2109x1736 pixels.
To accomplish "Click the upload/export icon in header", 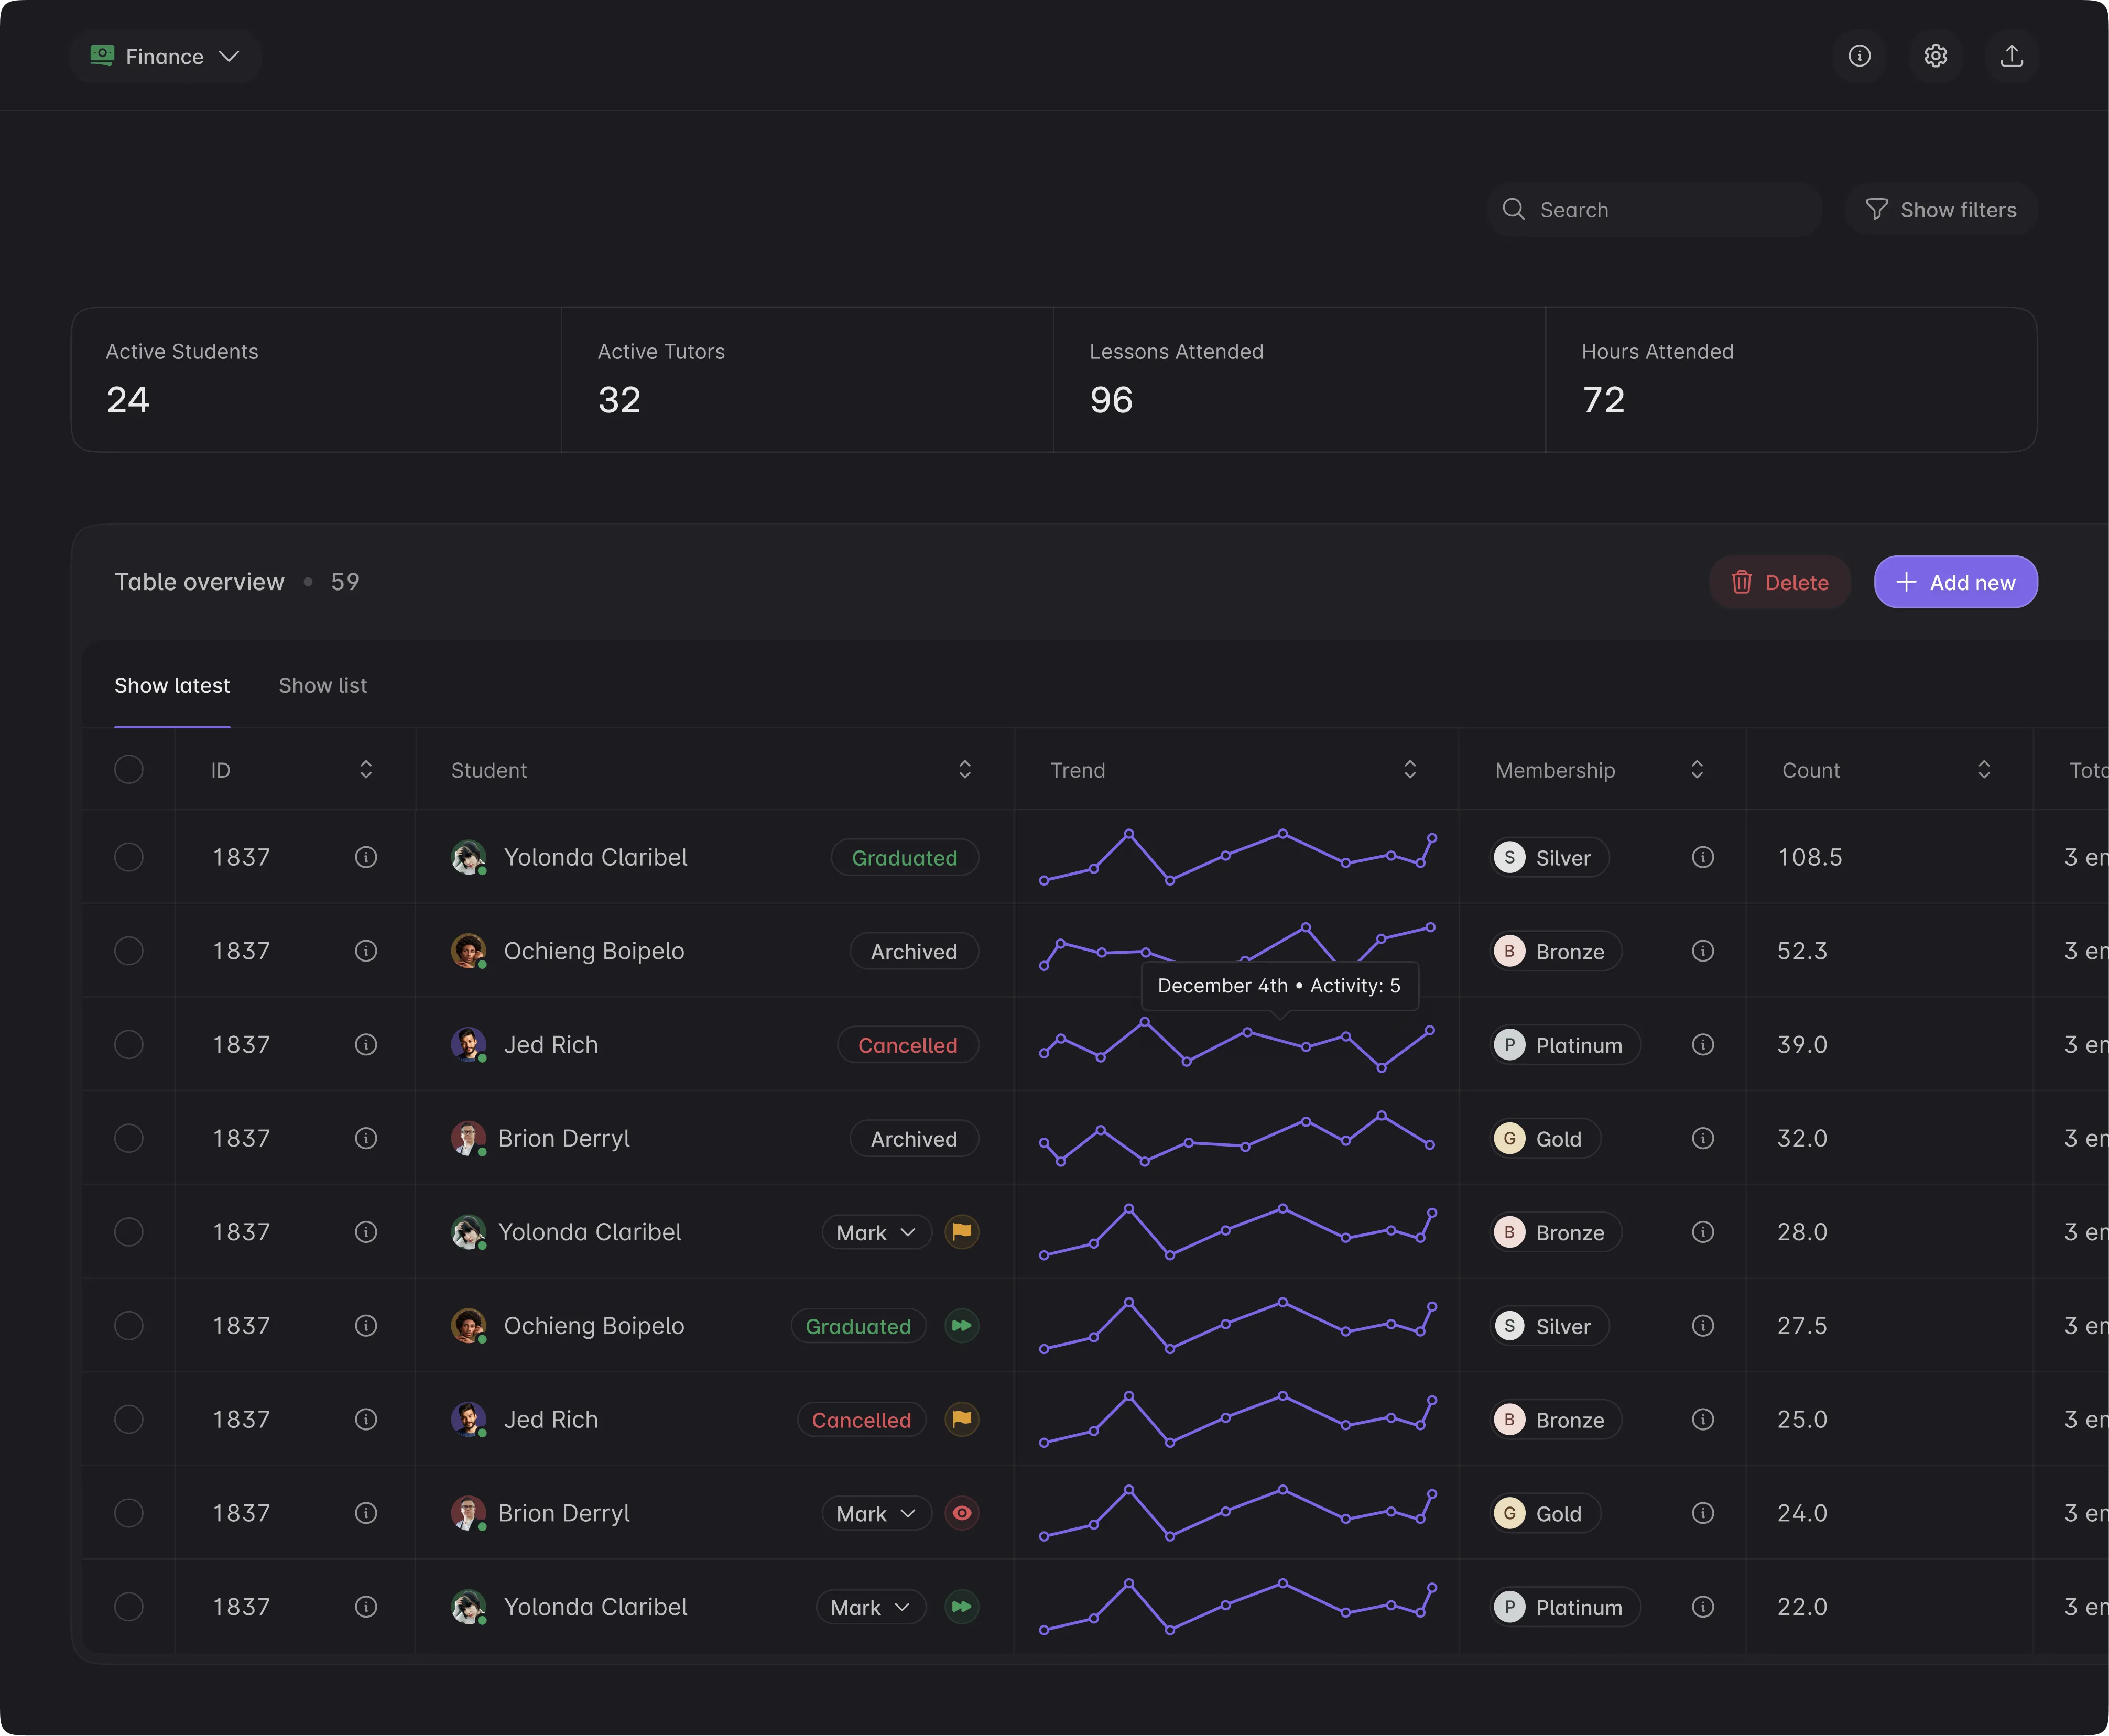I will tap(2012, 56).
